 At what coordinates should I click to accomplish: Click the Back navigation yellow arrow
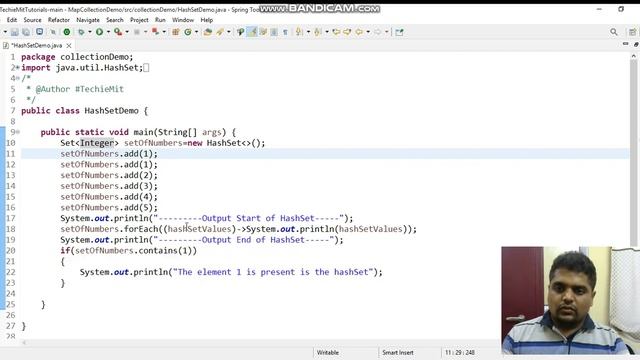pos(359,32)
